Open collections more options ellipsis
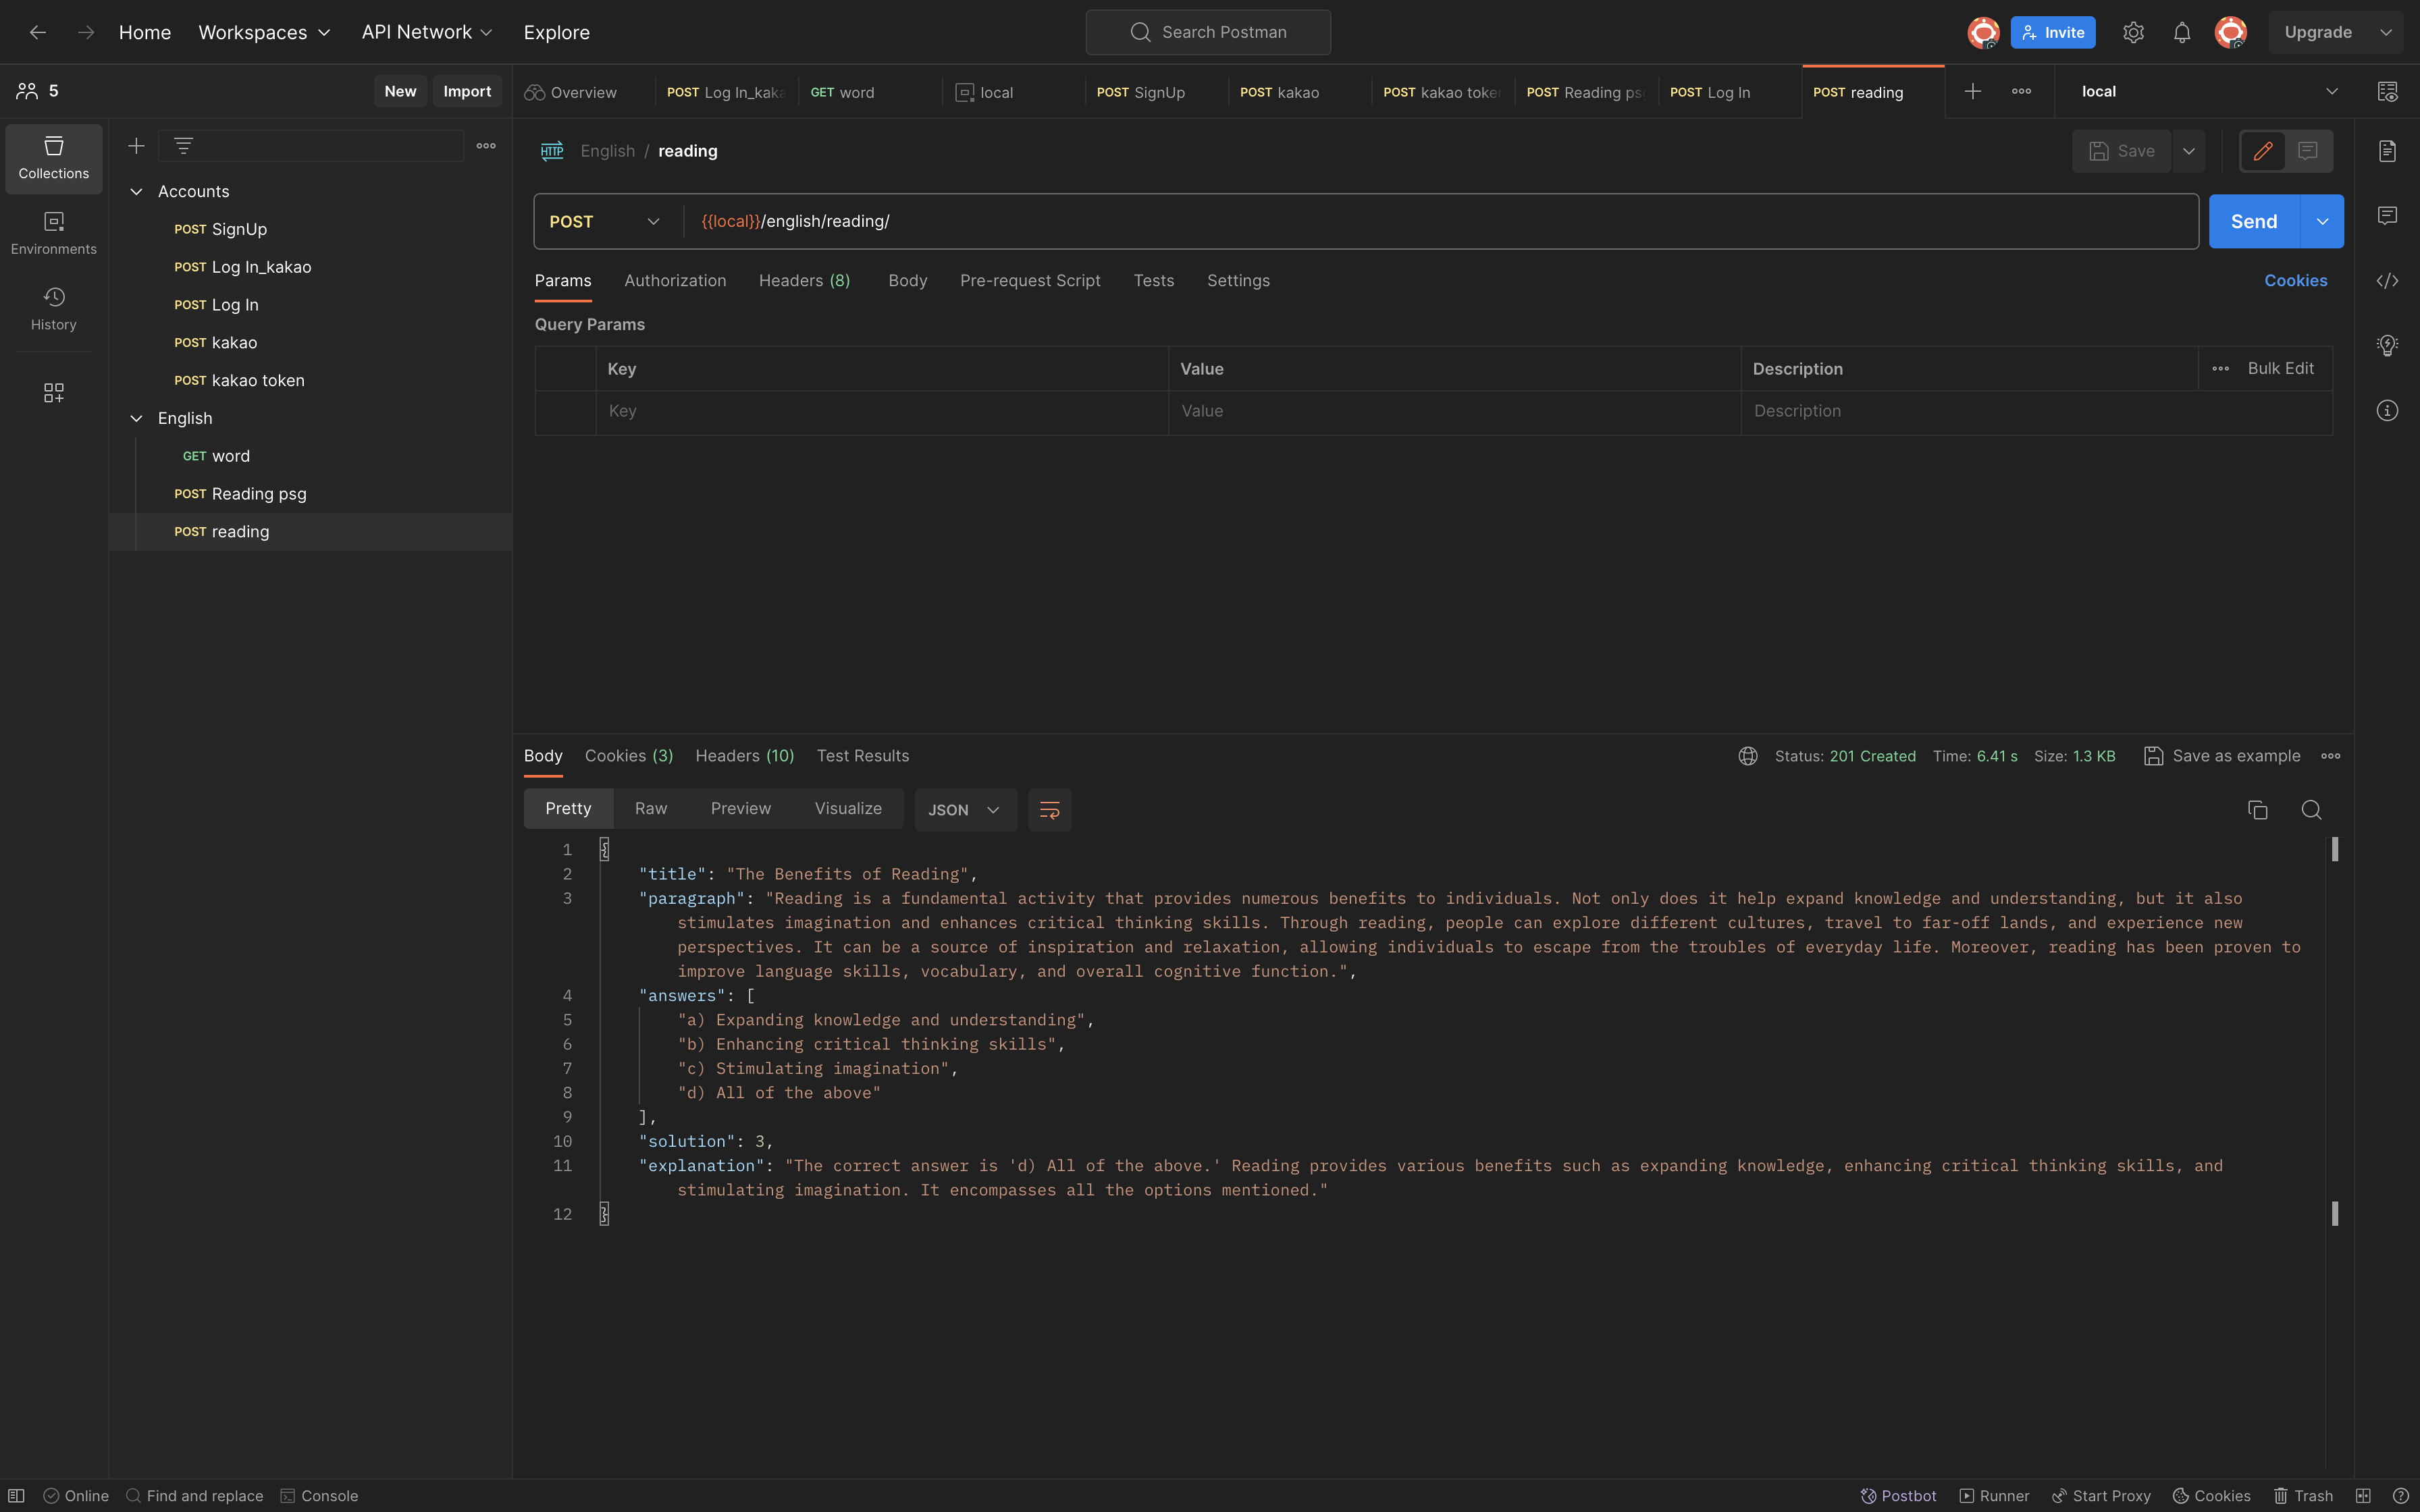The image size is (2420, 1512). click(x=486, y=146)
